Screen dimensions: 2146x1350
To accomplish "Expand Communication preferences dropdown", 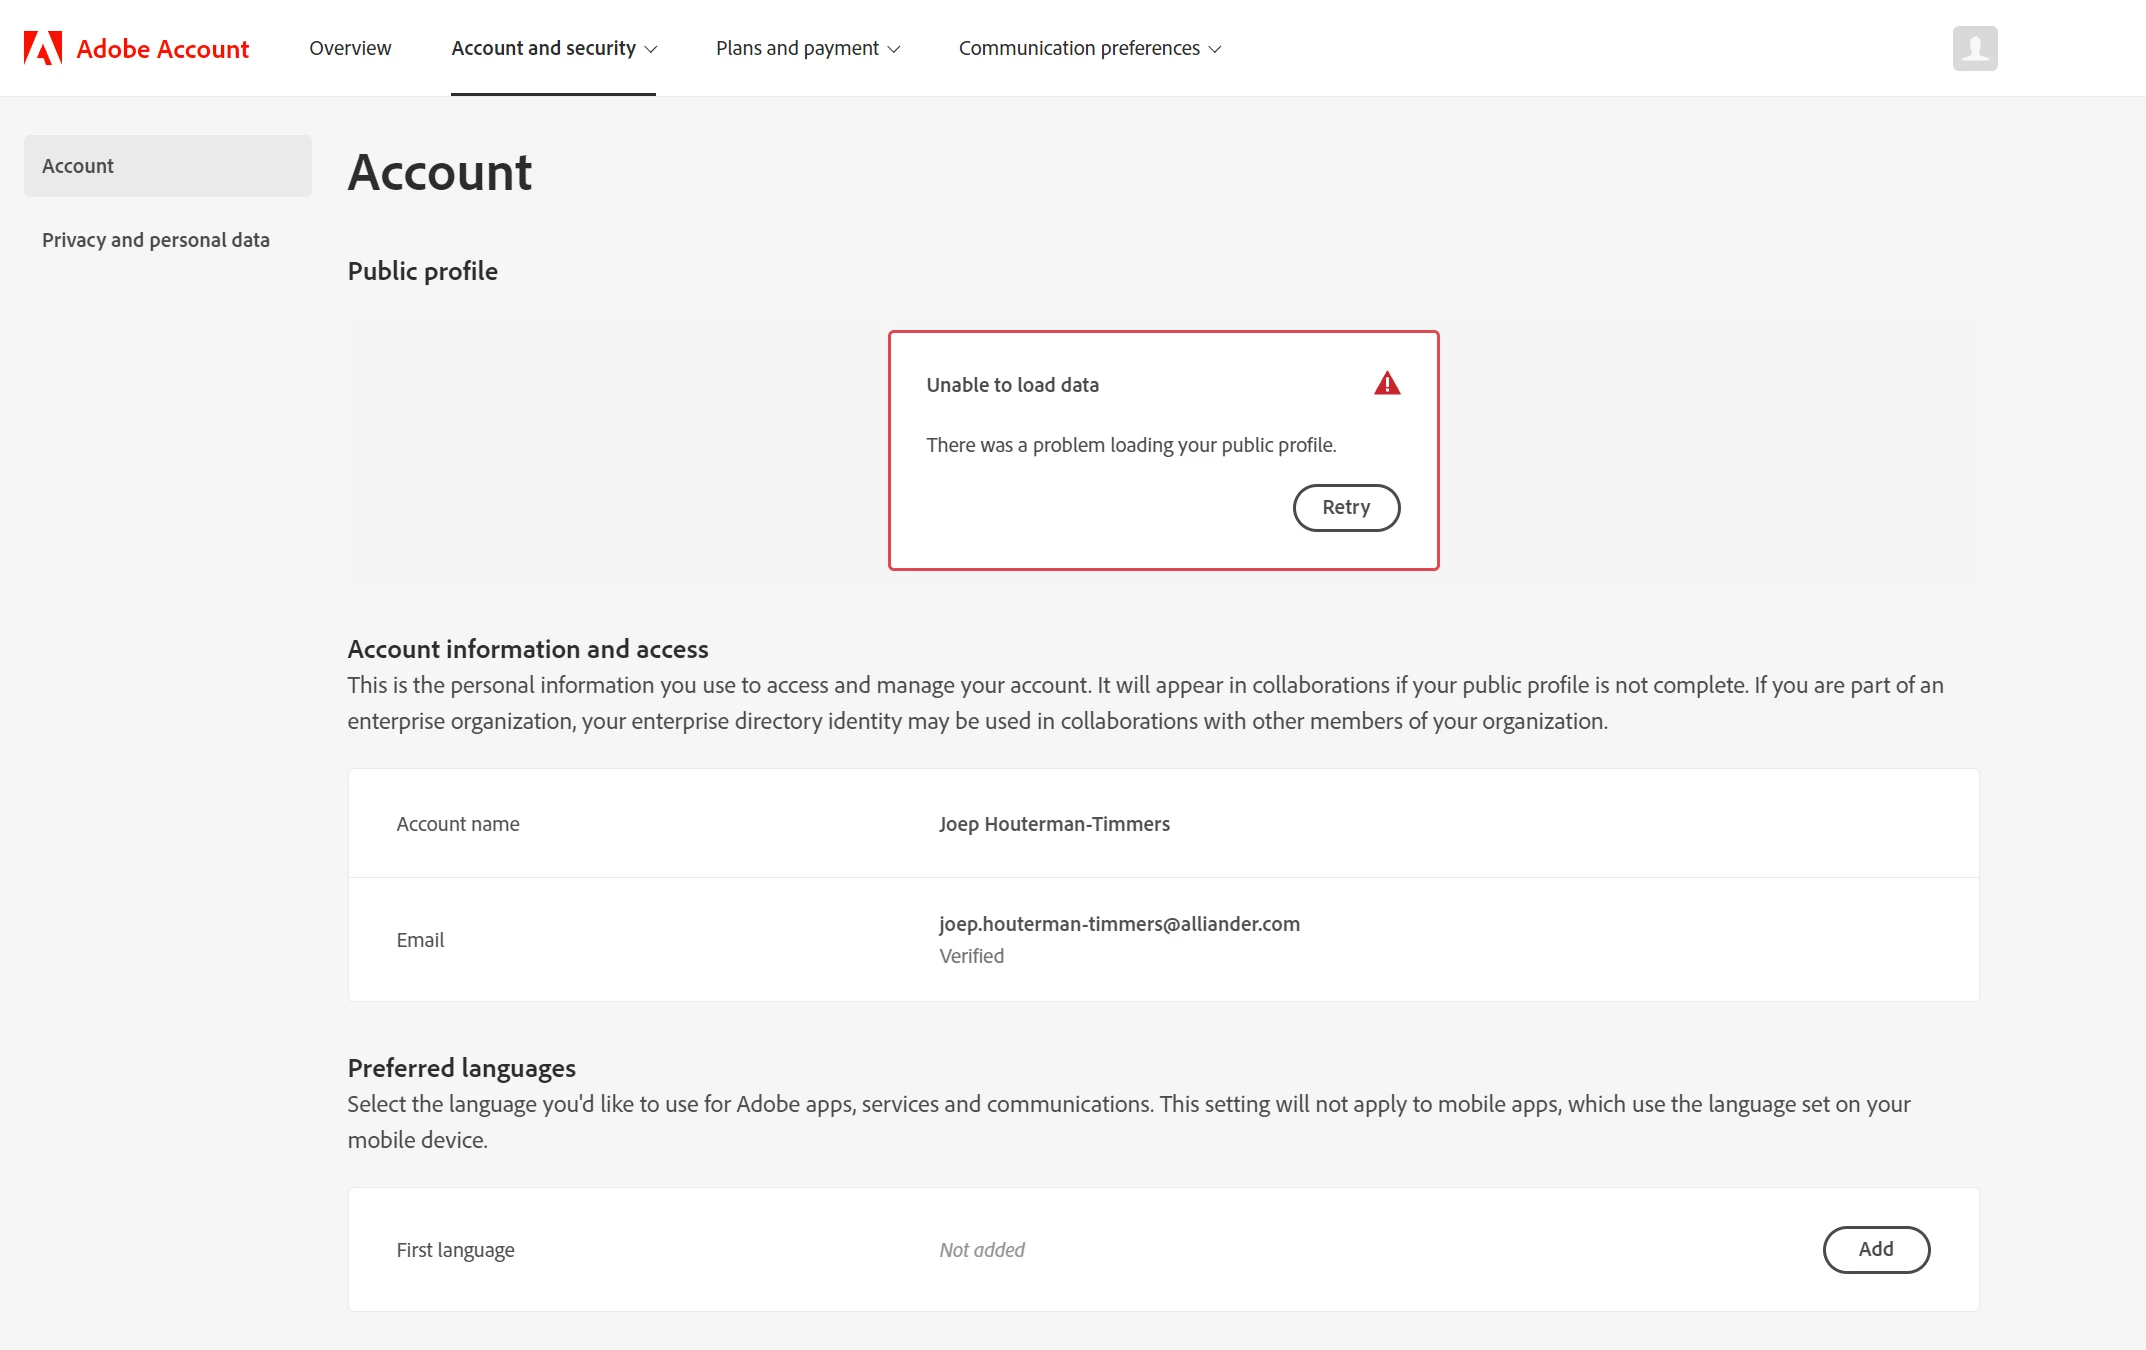I will (1089, 48).
